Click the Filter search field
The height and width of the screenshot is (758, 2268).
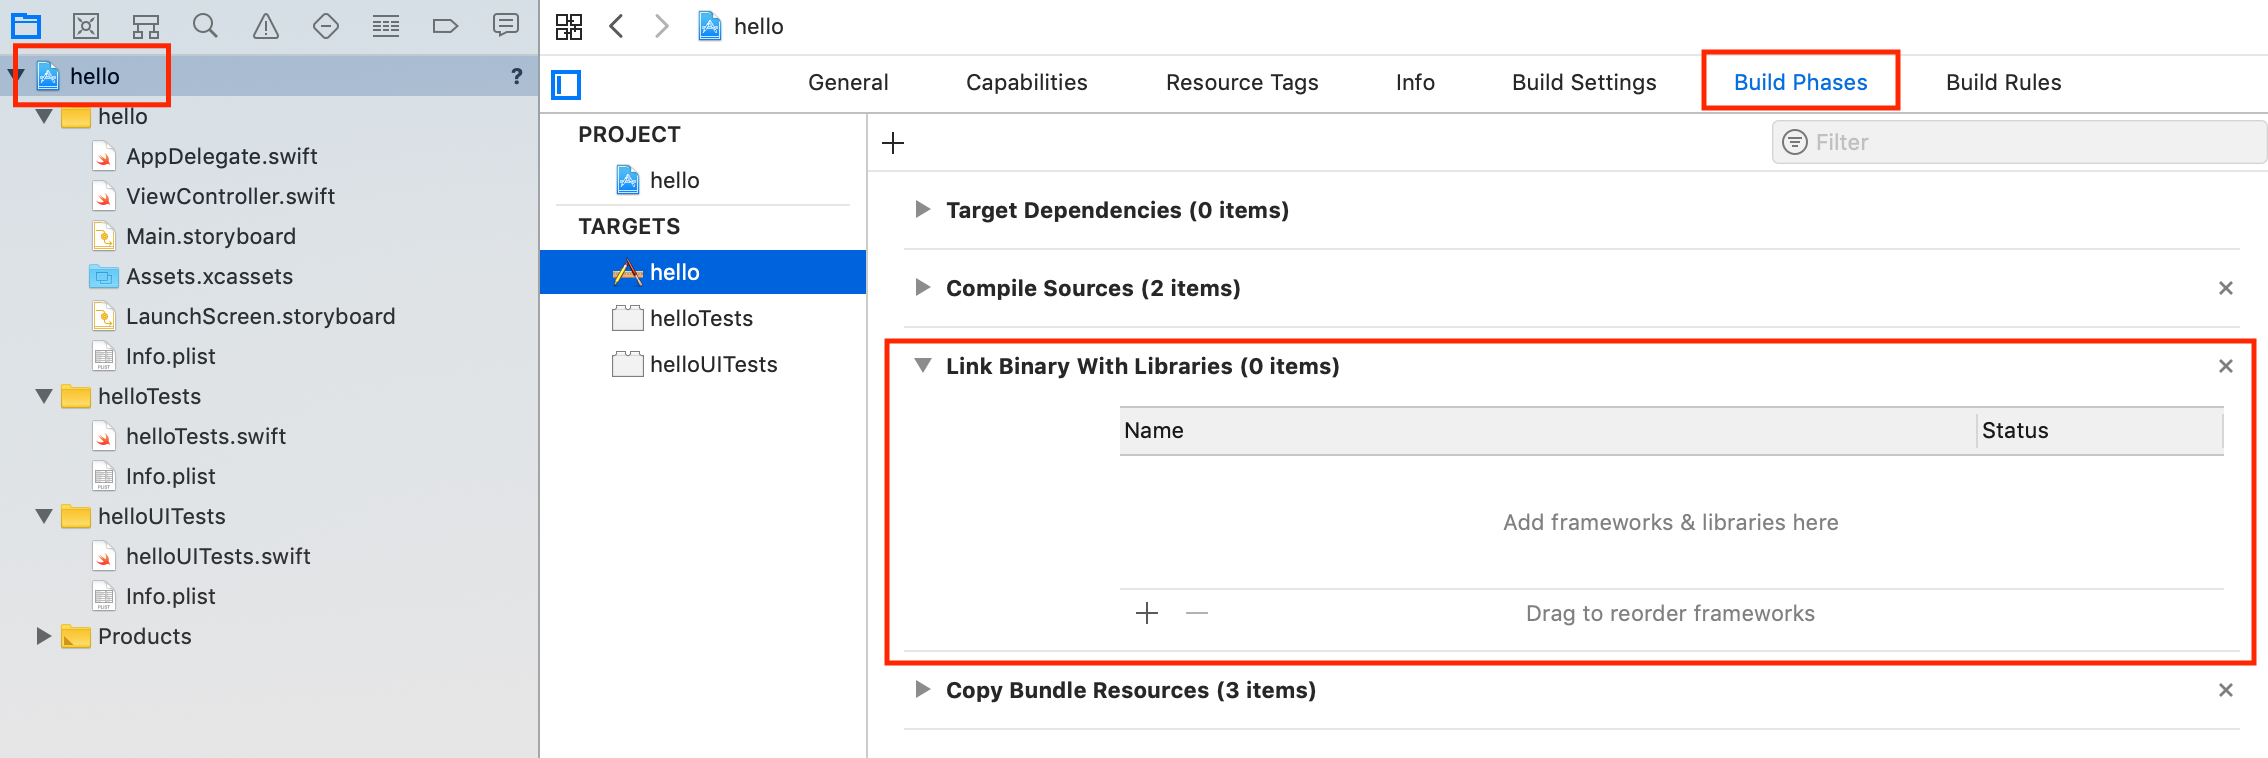coord(2019,142)
